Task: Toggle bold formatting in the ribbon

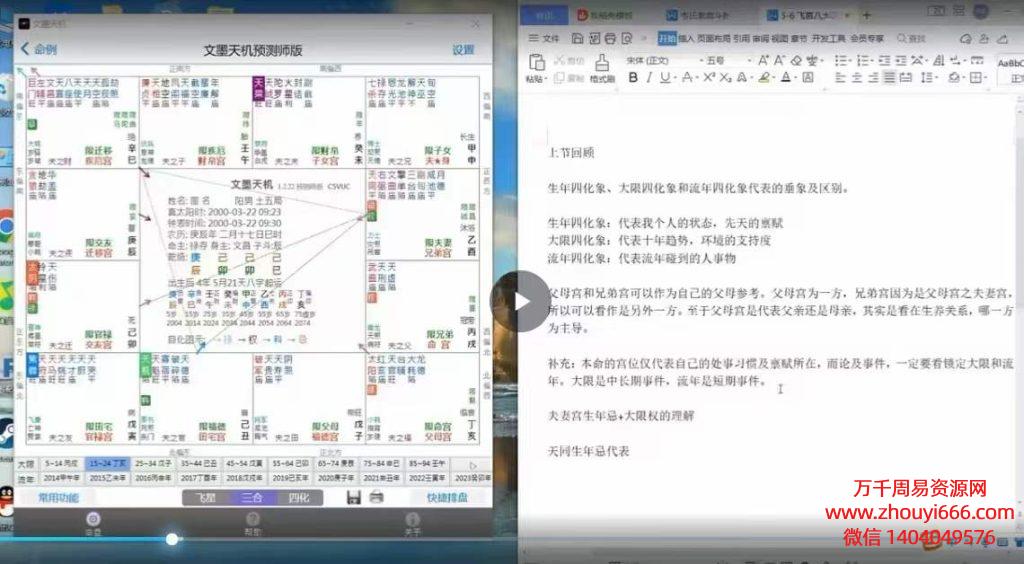Action: (632, 77)
